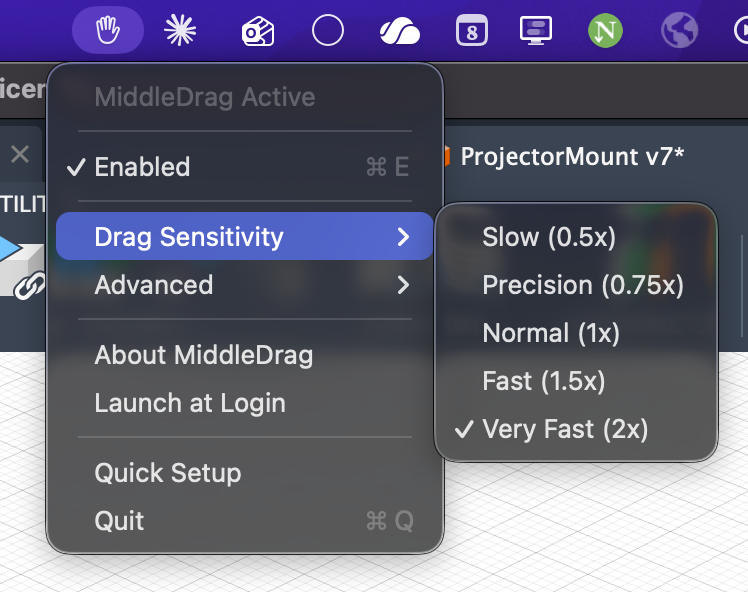Set sensitivity to Slow (0.5x)
748x592 pixels.
[549, 237]
